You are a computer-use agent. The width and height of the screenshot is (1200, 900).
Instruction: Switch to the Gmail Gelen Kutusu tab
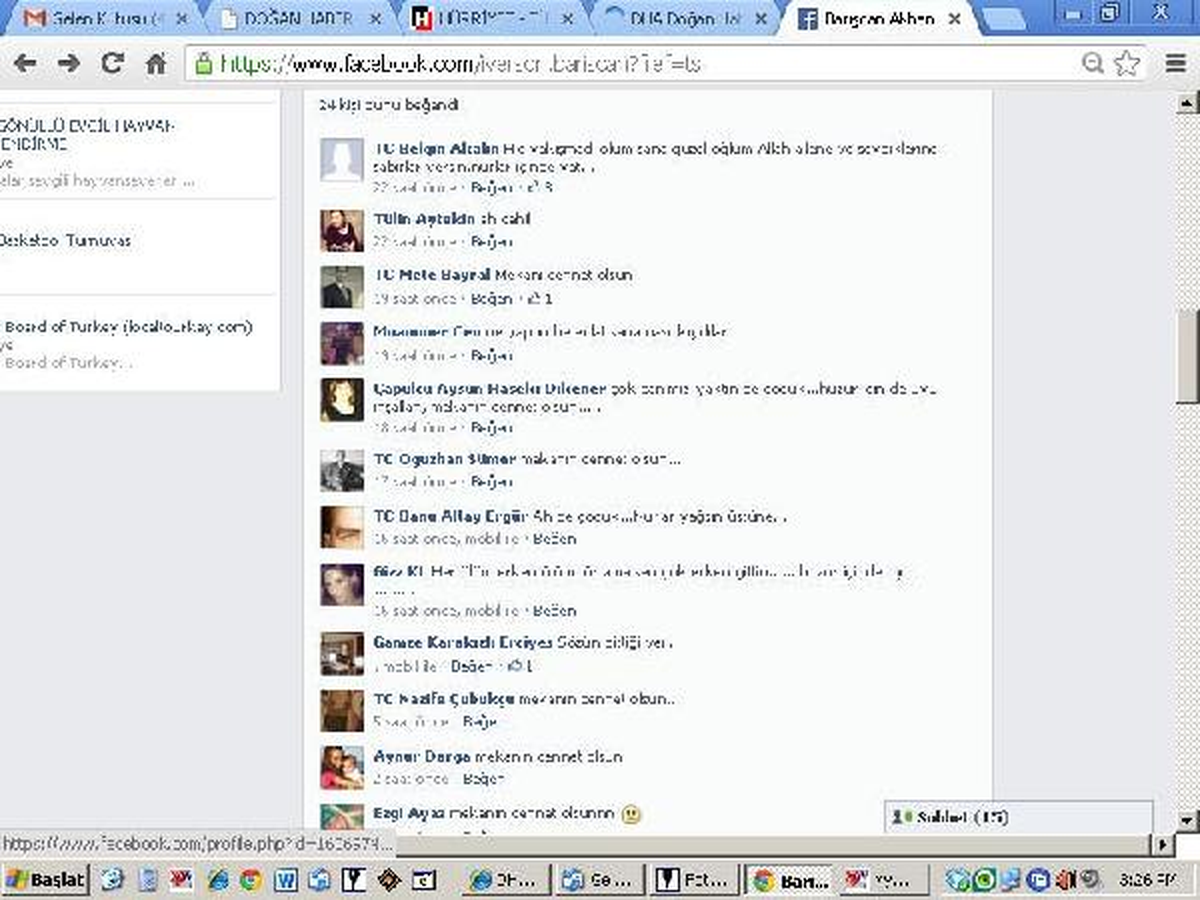[x=98, y=18]
